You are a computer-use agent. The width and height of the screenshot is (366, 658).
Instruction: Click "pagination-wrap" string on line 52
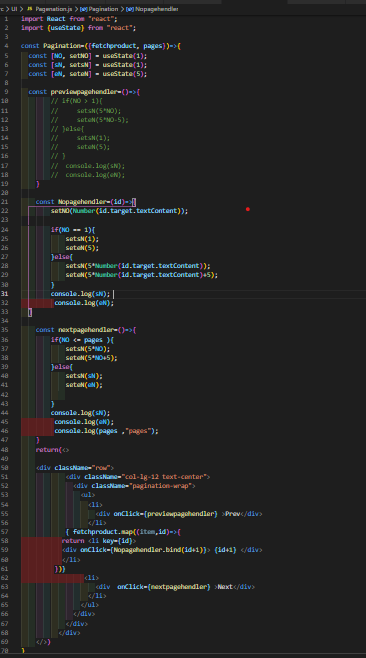coord(162,486)
